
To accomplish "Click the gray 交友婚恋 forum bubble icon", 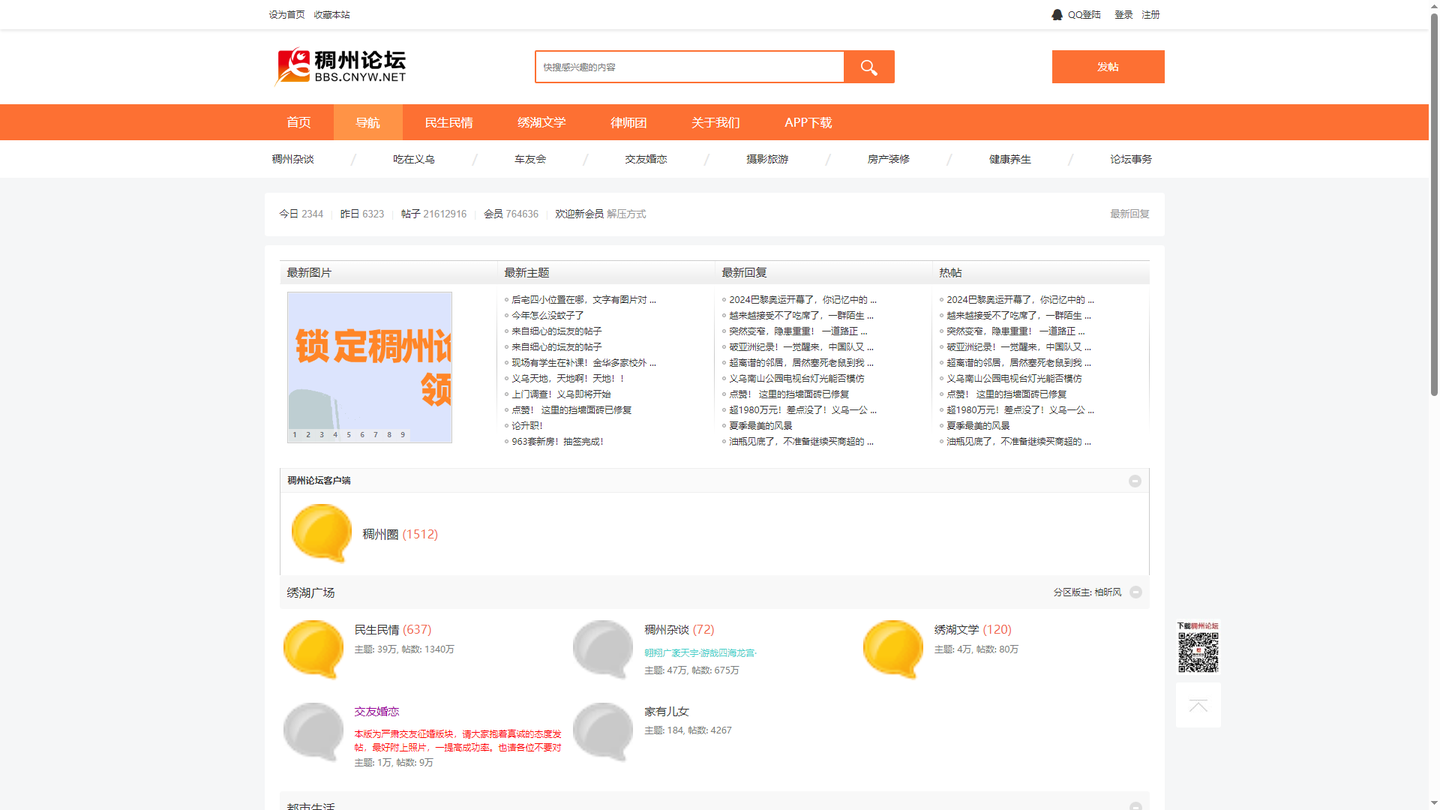I will pos(314,731).
